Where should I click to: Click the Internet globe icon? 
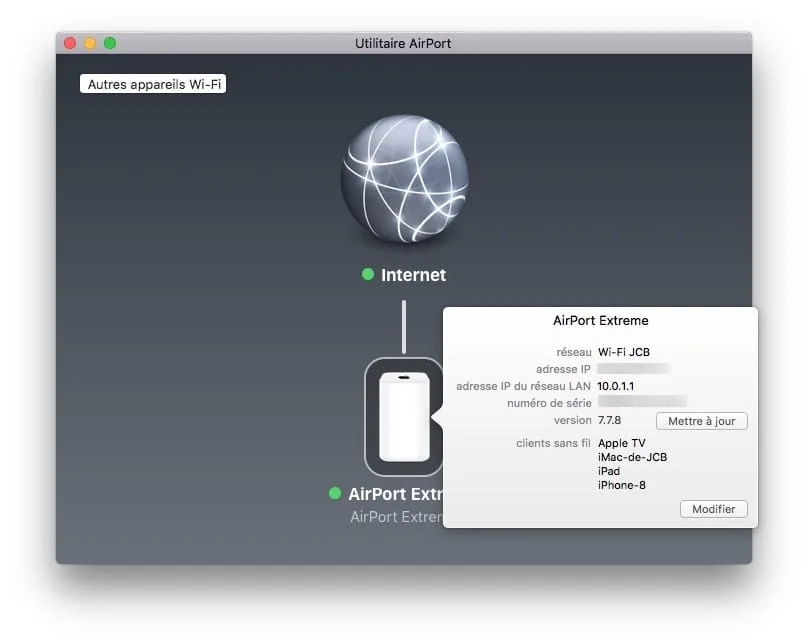pos(404,178)
